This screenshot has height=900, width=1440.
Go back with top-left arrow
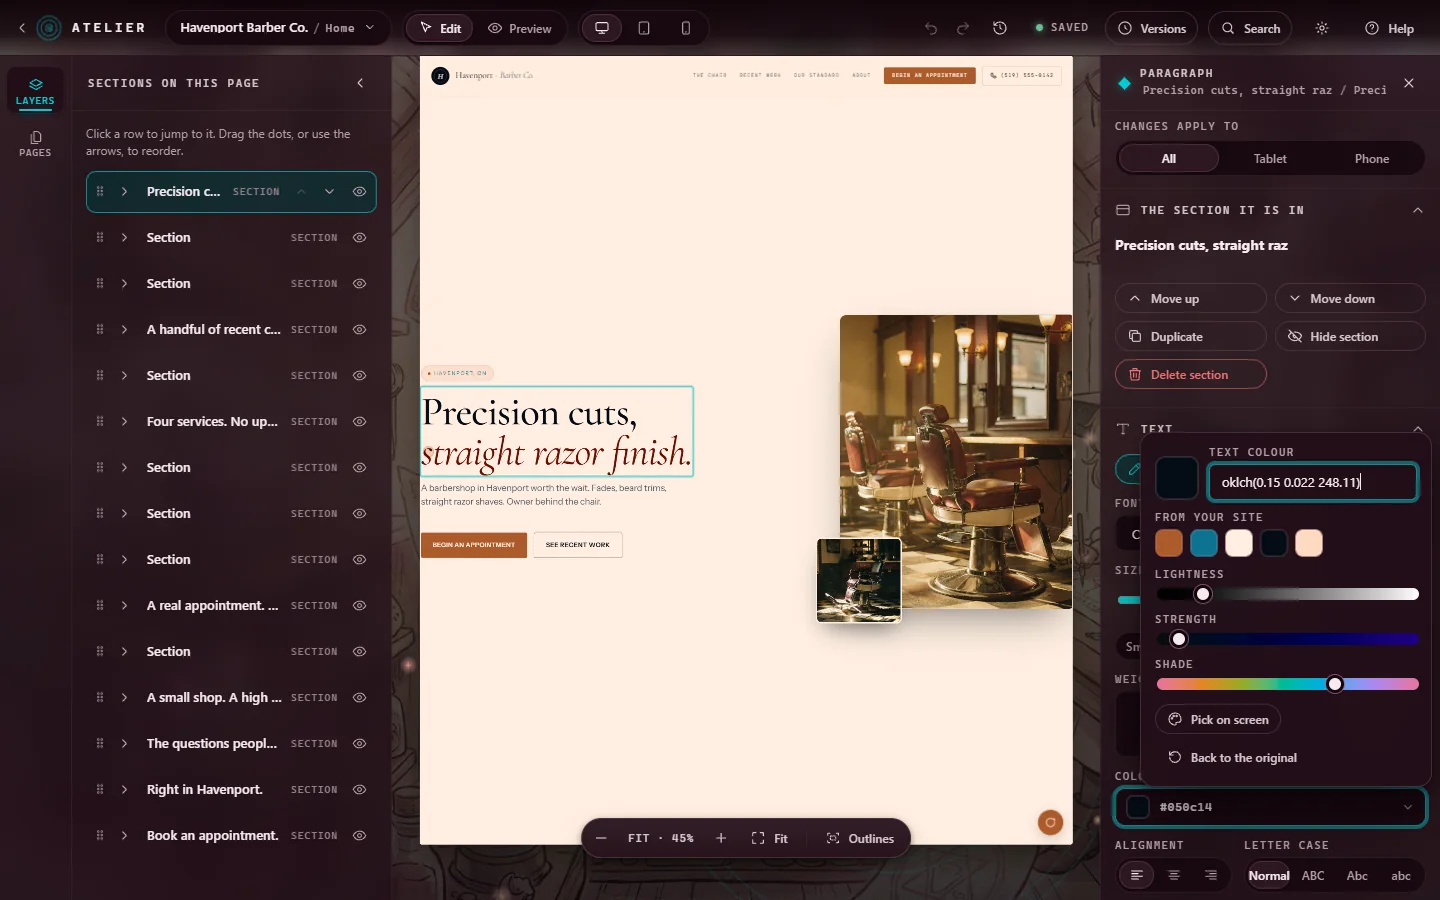(x=22, y=28)
